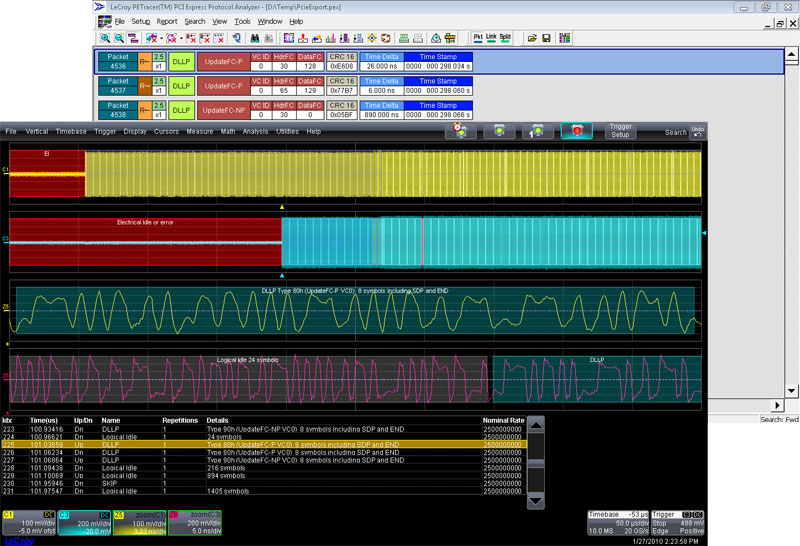Click the binoculars Find icon
This screenshot has height=546, width=800.
pyautogui.click(x=255, y=38)
